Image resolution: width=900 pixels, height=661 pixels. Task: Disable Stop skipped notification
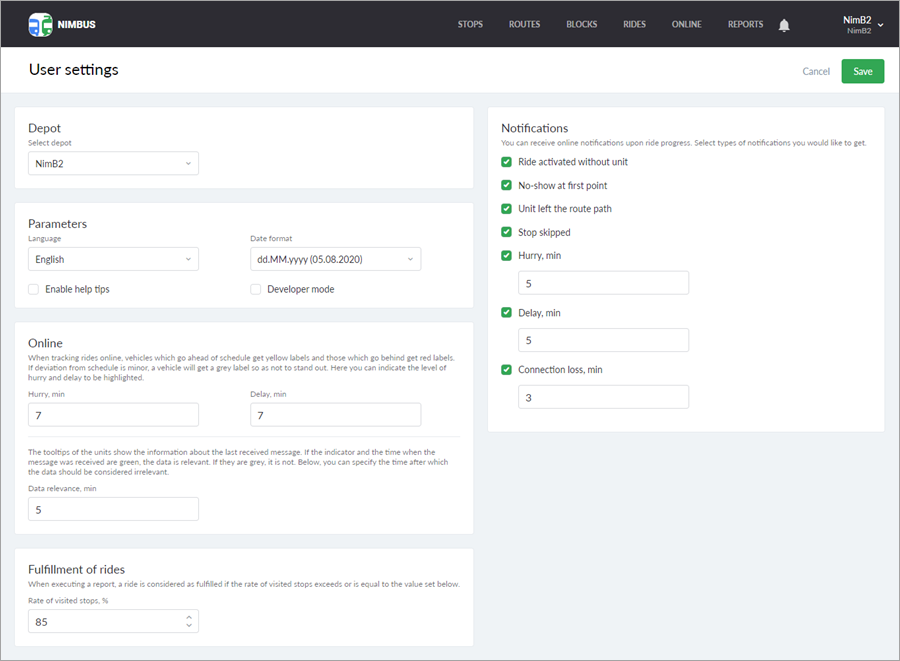pos(507,232)
